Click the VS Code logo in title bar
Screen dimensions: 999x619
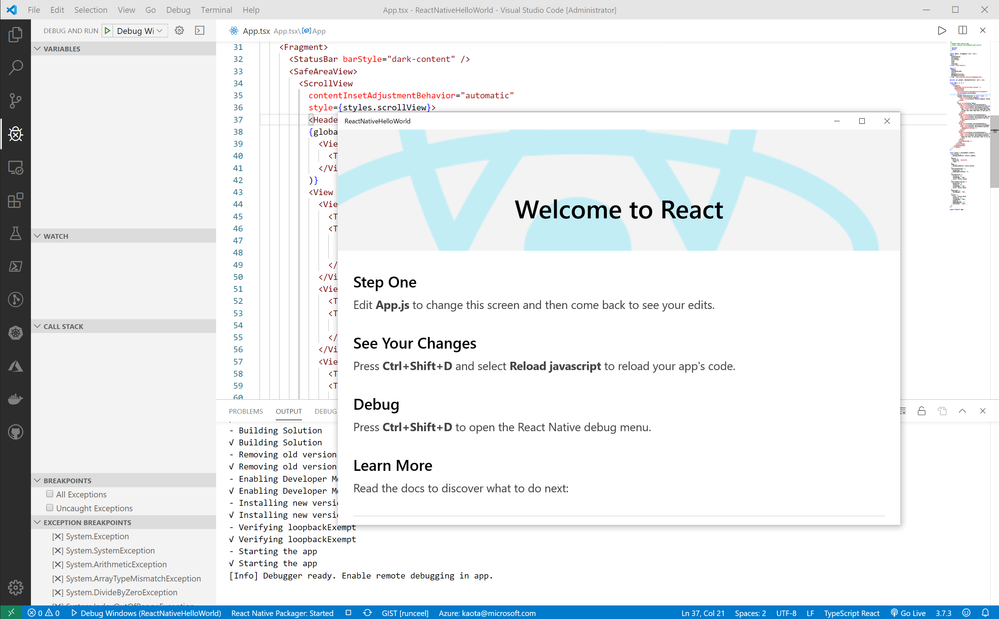(11, 10)
